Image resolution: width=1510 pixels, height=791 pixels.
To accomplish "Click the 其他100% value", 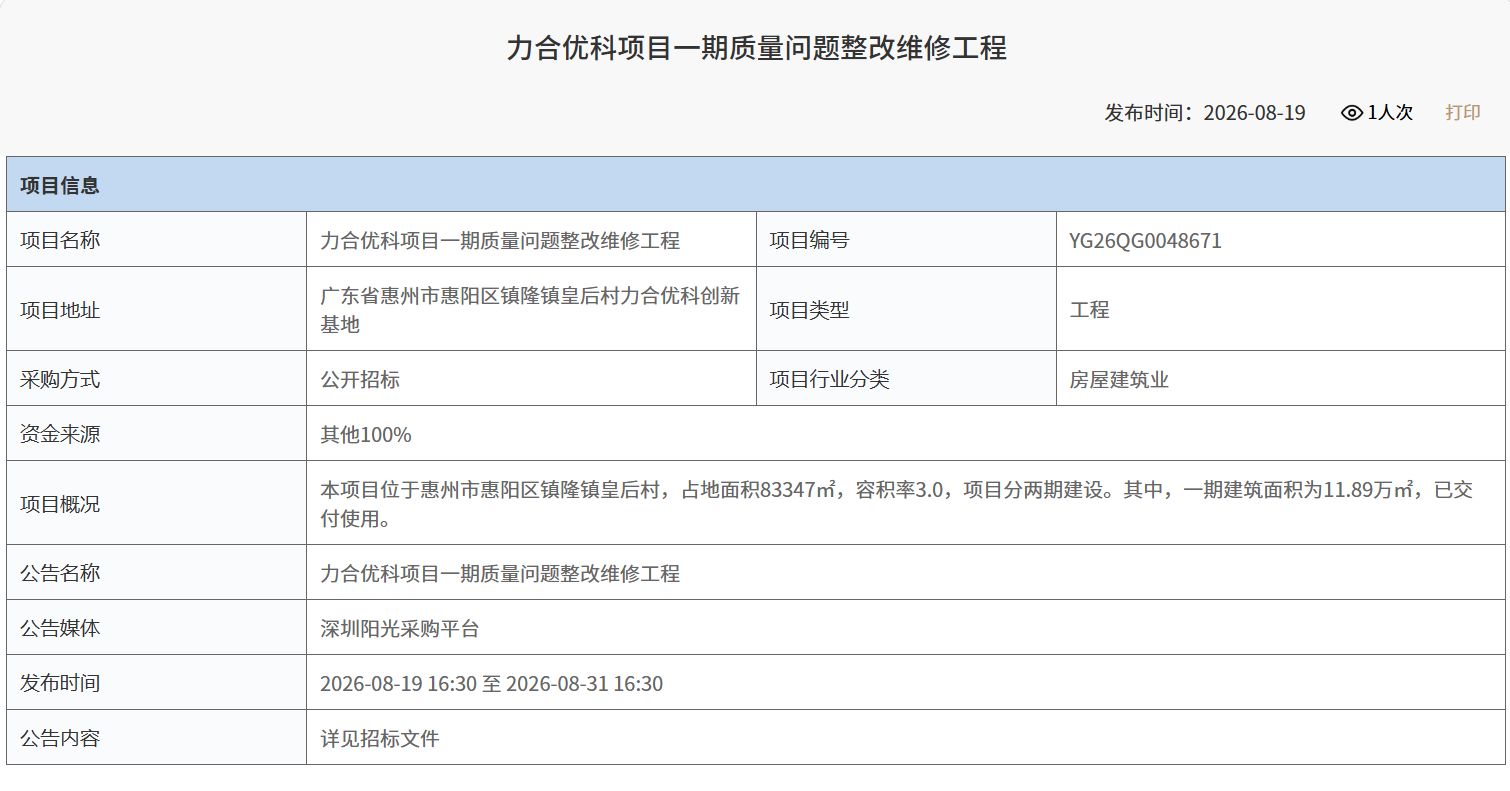I will (x=366, y=434).
